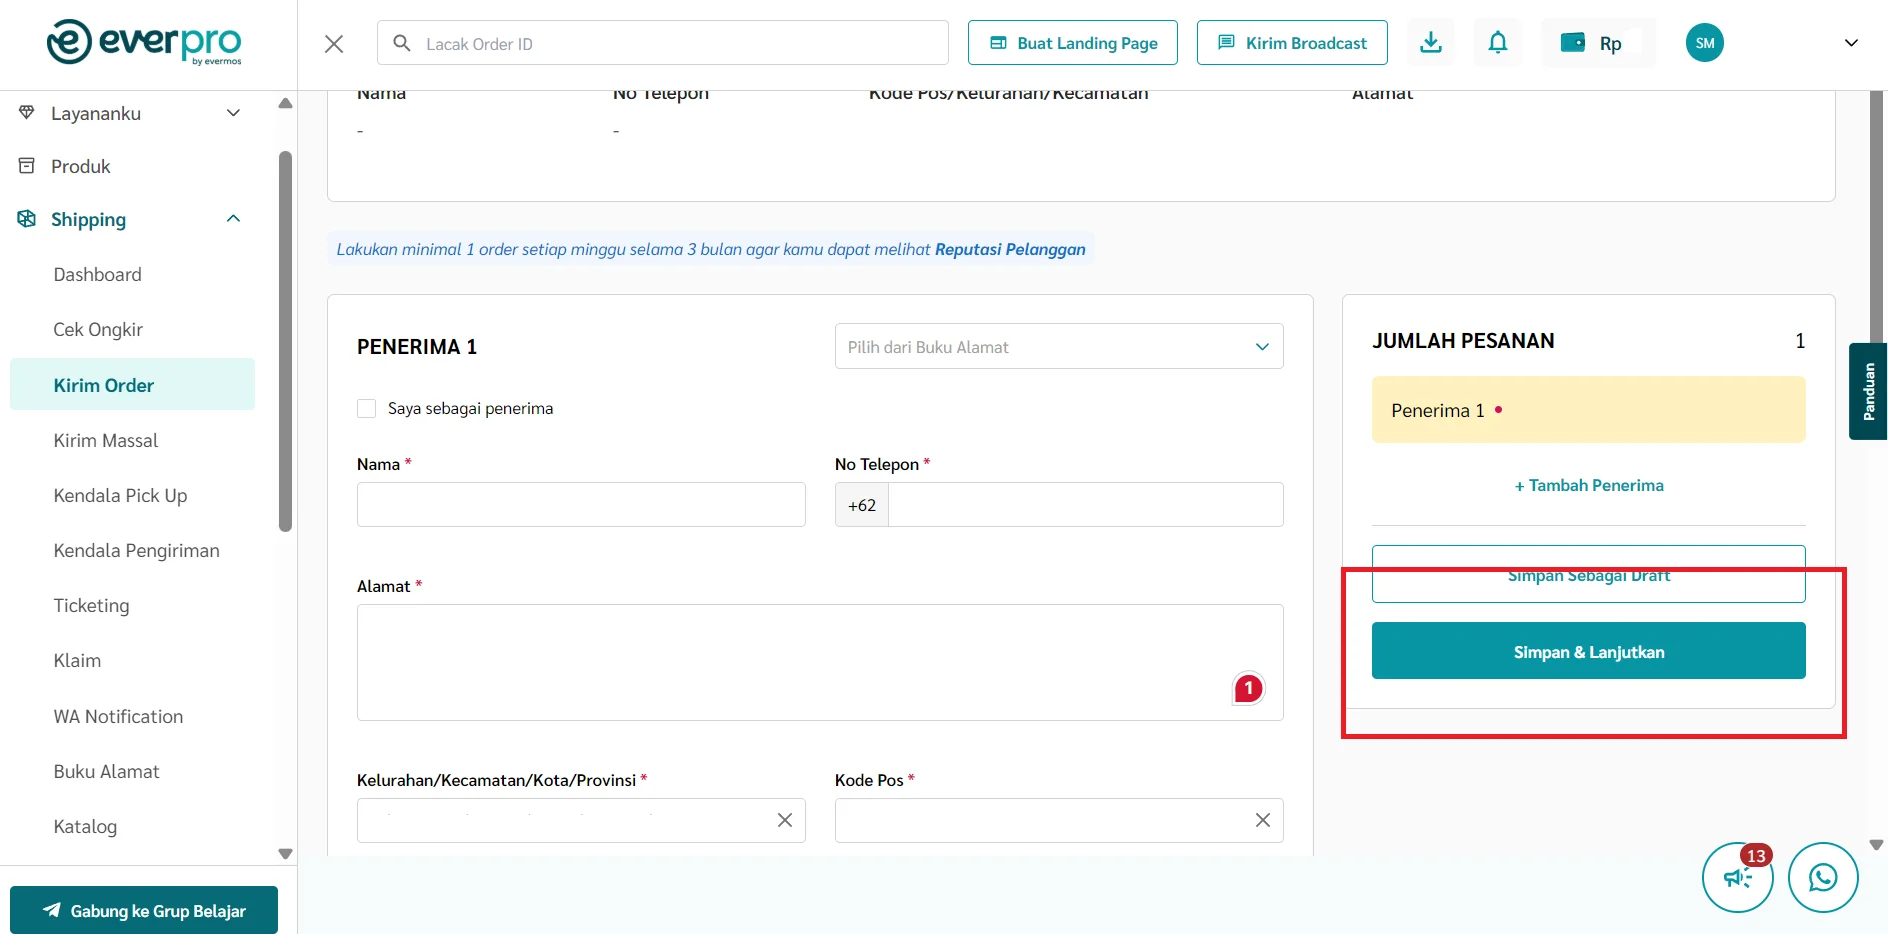The image size is (1888, 934).
Task: Open the account dropdown chevron
Action: [x=1850, y=43]
